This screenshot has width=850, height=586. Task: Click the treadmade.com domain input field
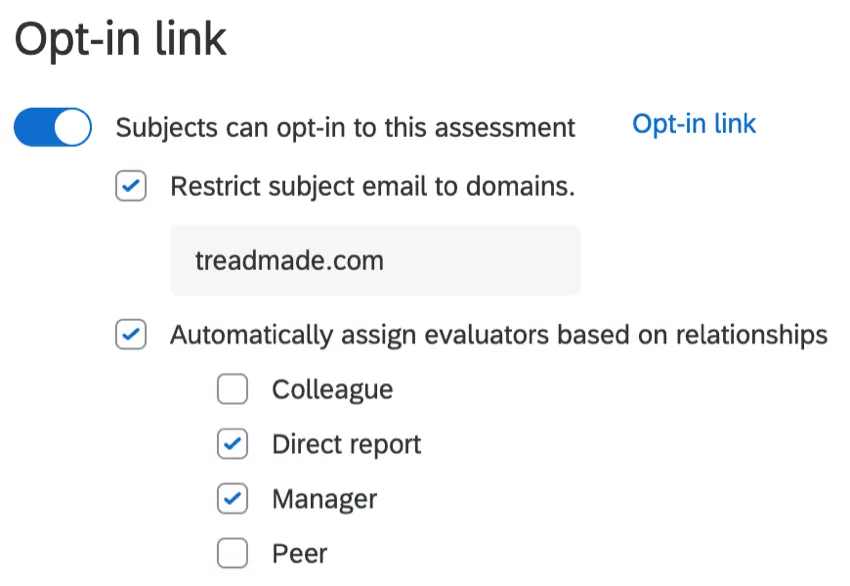click(375, 260)
